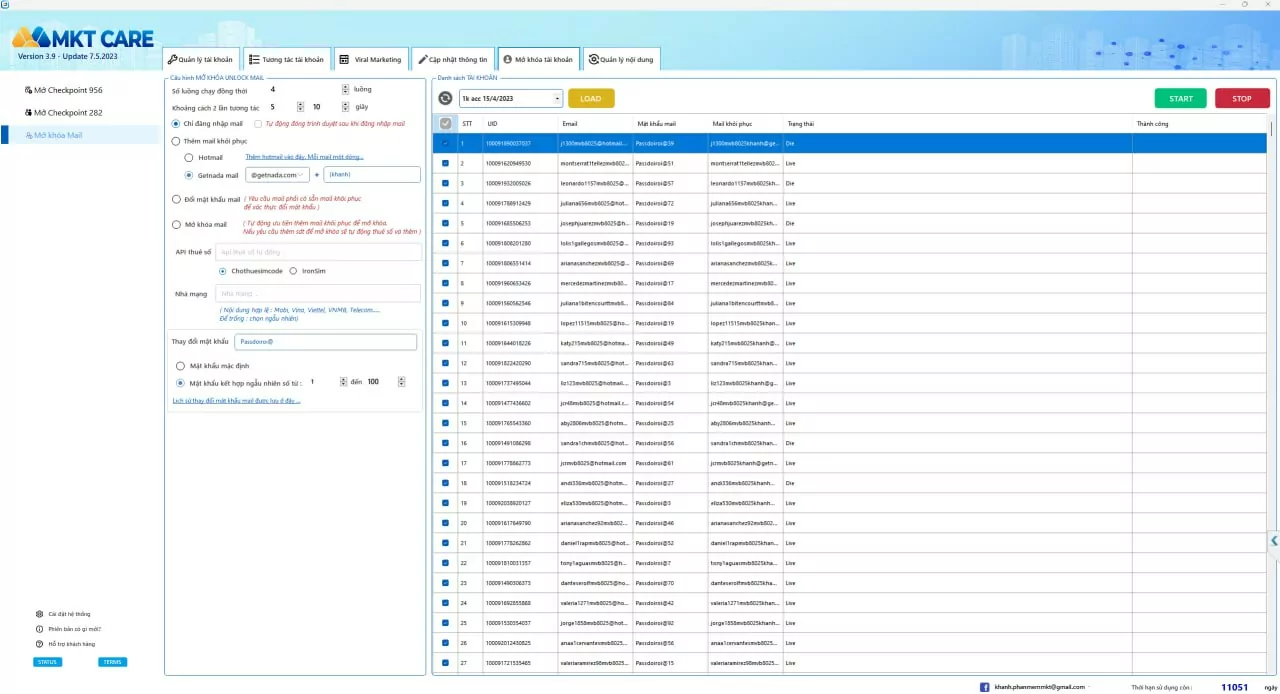
Task: Open the Quản lý nội dung tab
Action: point(621,60)
